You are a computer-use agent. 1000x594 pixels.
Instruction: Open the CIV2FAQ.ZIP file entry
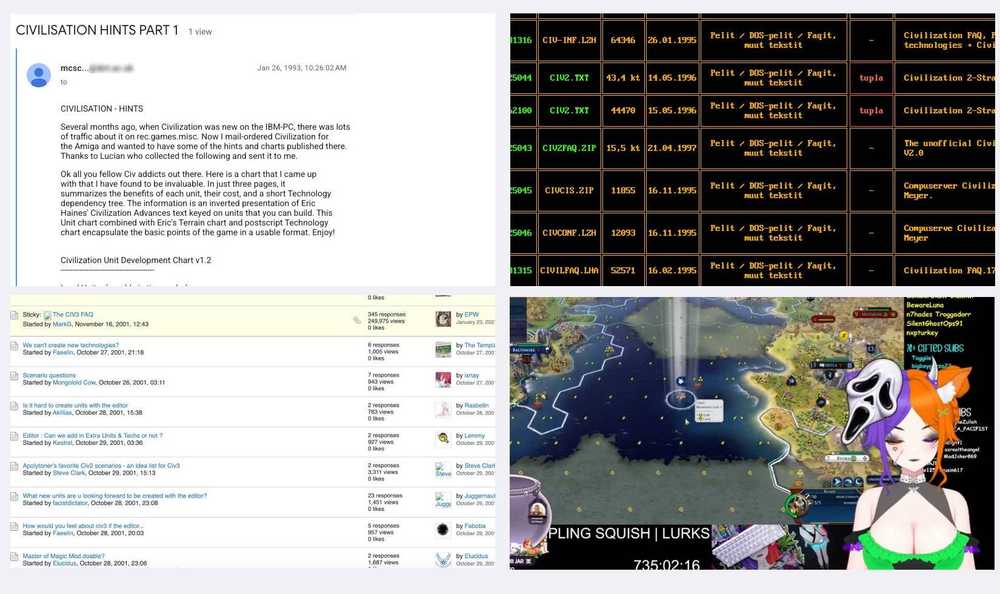[x=569, y=148]
